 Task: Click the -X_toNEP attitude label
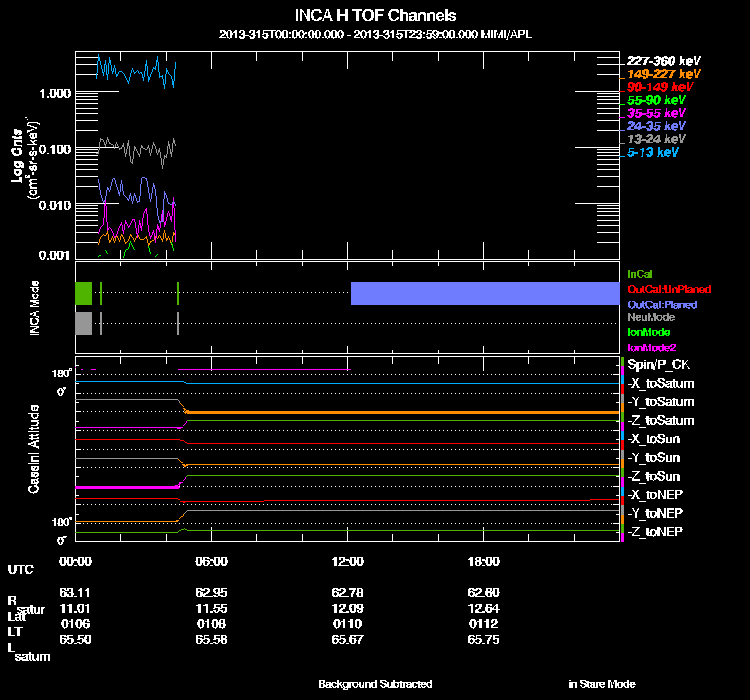tap(655, 494)
